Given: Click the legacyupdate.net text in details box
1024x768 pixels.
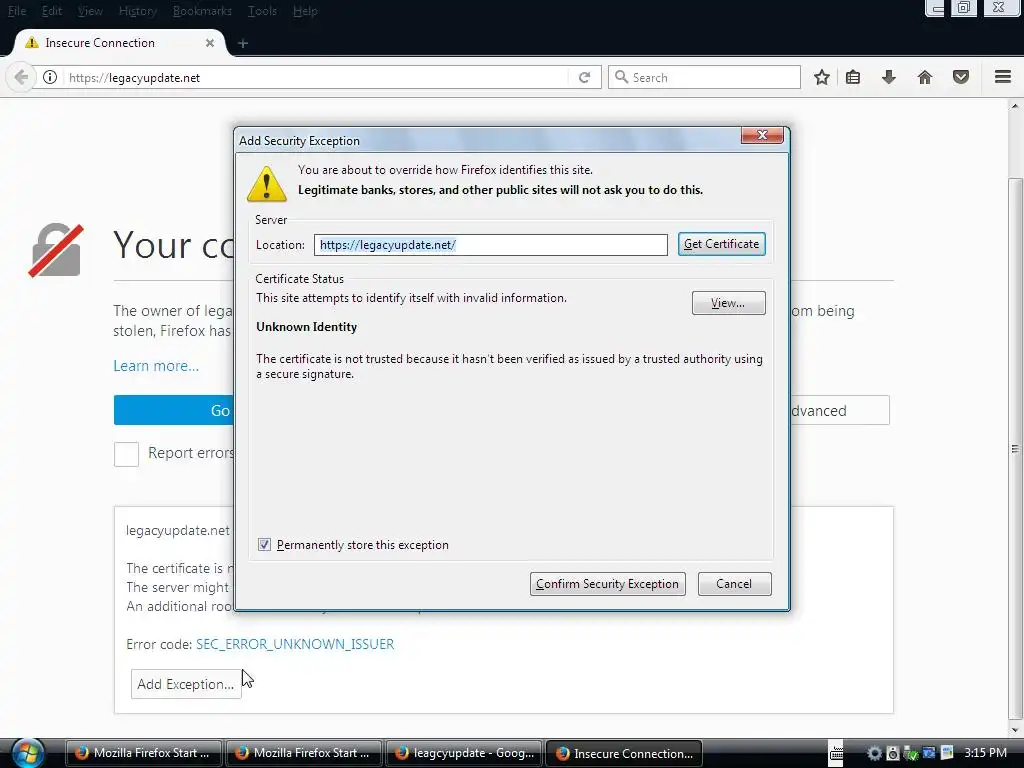Looking at the screenshot, I should [178, 530].
